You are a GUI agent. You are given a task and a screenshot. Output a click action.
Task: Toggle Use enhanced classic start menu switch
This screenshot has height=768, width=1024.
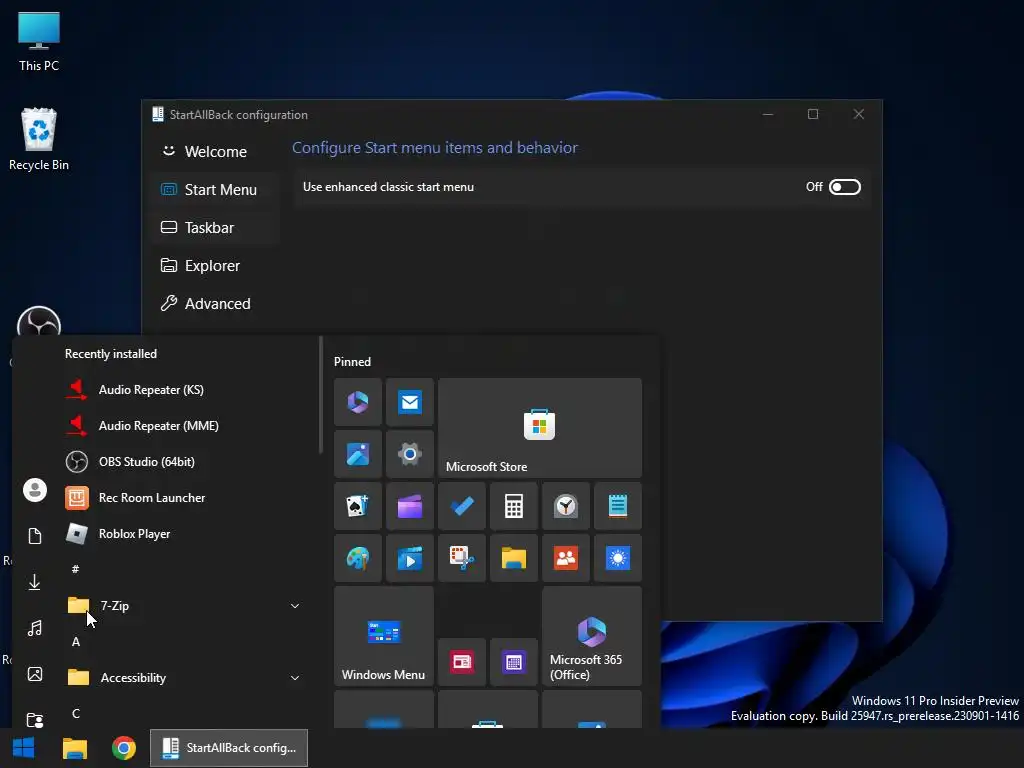pyautogui.click(x=844, y=187)
